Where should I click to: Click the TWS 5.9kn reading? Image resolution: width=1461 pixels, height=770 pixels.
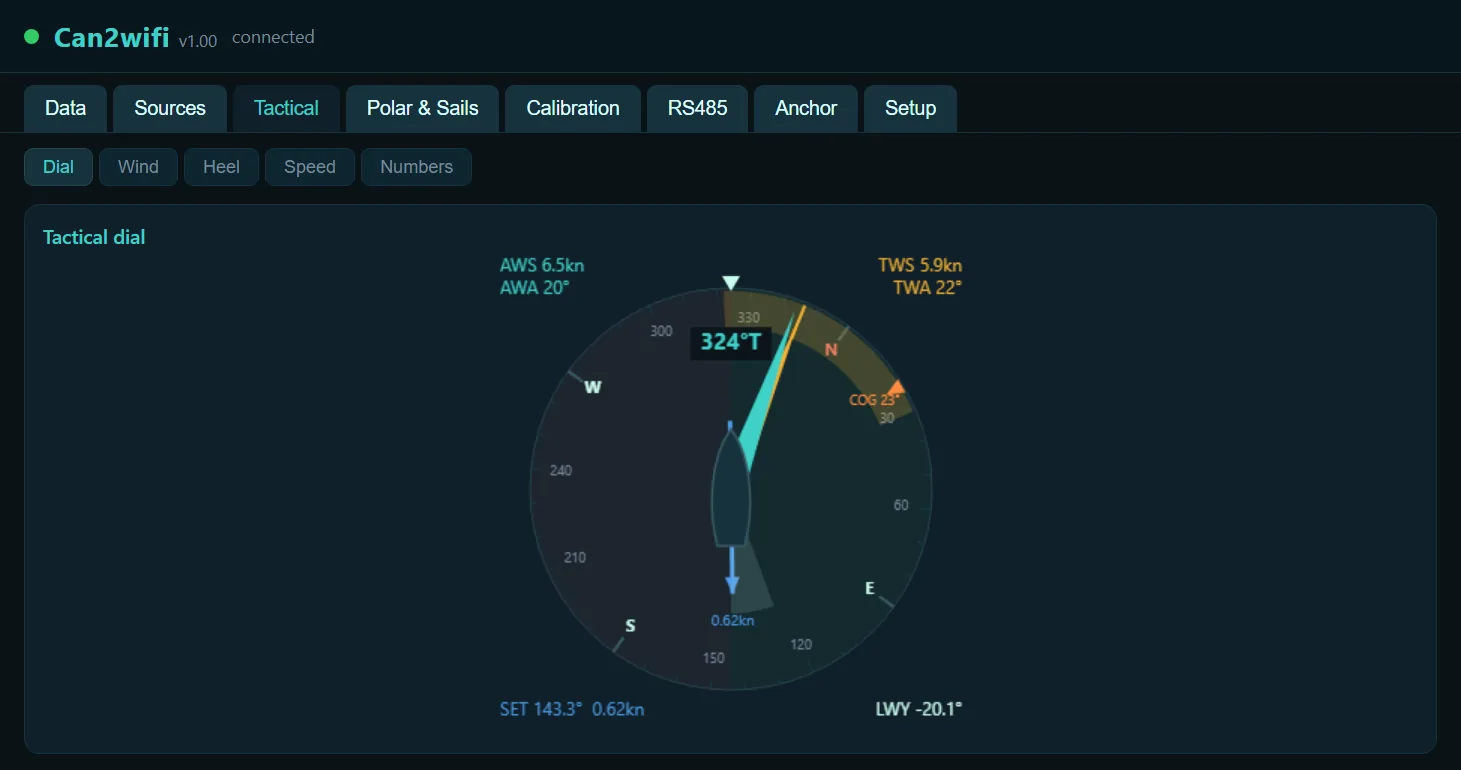[x=920, y=265]
